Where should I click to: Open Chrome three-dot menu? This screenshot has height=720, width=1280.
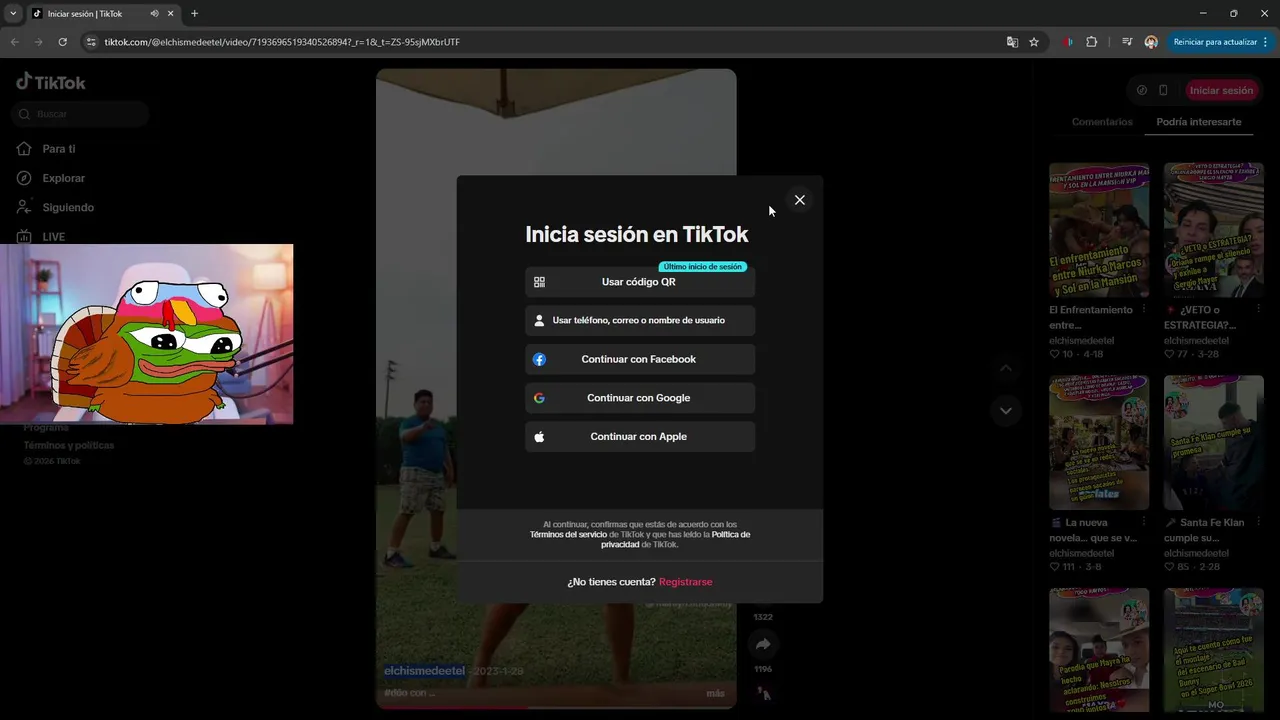pyautogui.click(x=1265, y=42)
